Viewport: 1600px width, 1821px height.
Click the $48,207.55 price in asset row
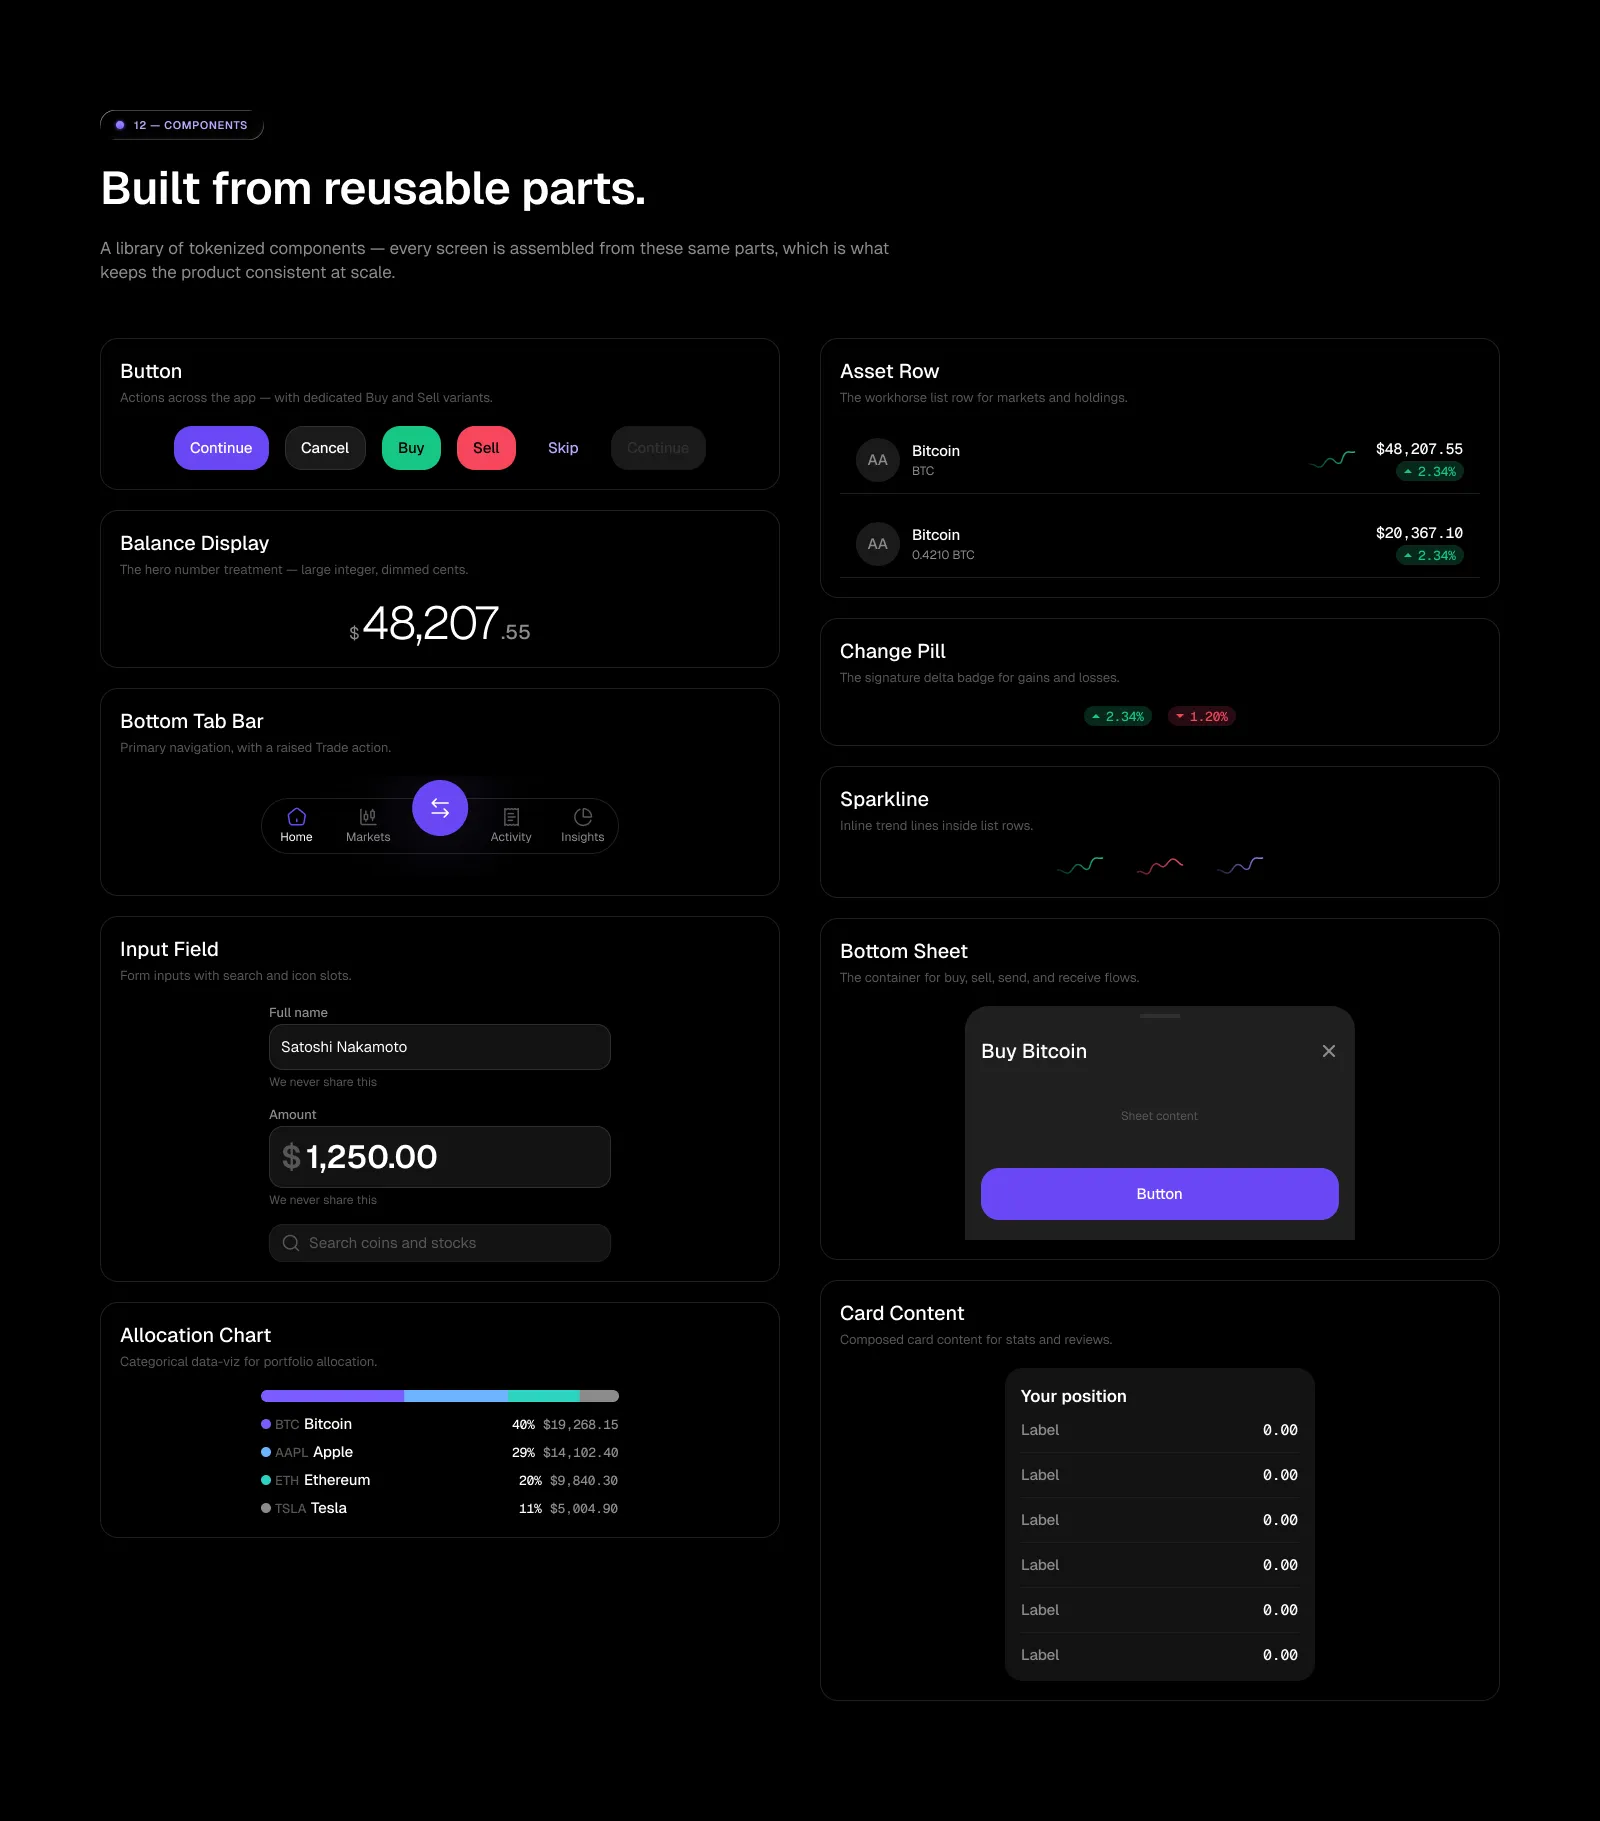point(1419,449)
